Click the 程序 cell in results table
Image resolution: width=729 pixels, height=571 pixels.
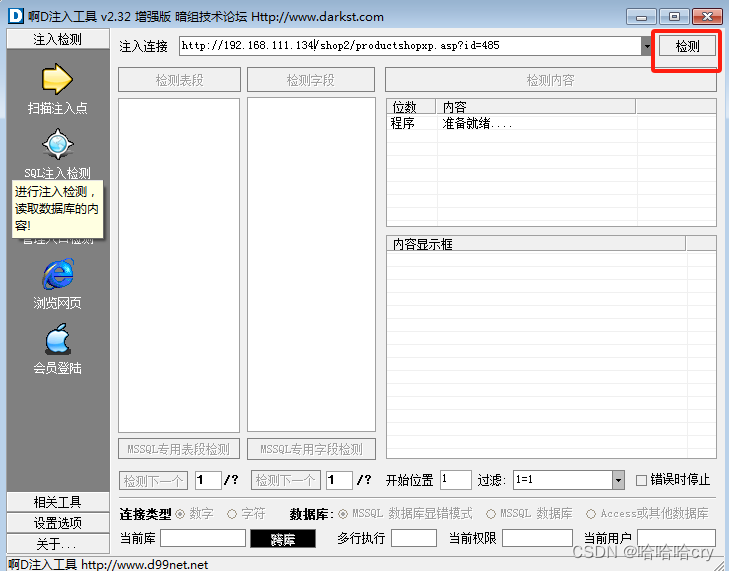point(403,123)
